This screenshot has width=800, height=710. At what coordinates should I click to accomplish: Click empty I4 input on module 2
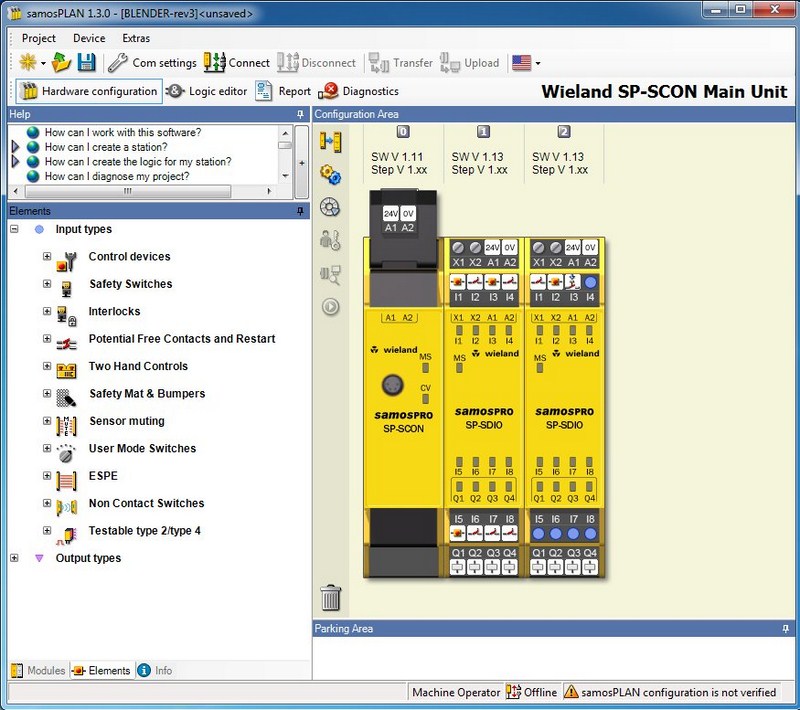[590, 282]
